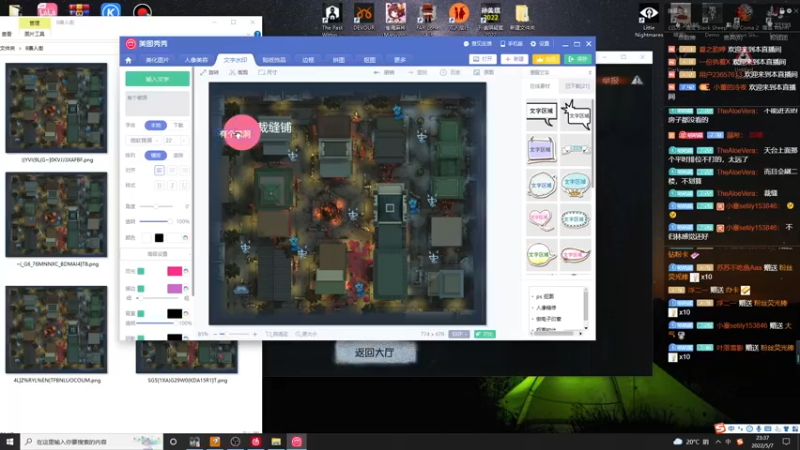Open the 拼图 tab

339,60
